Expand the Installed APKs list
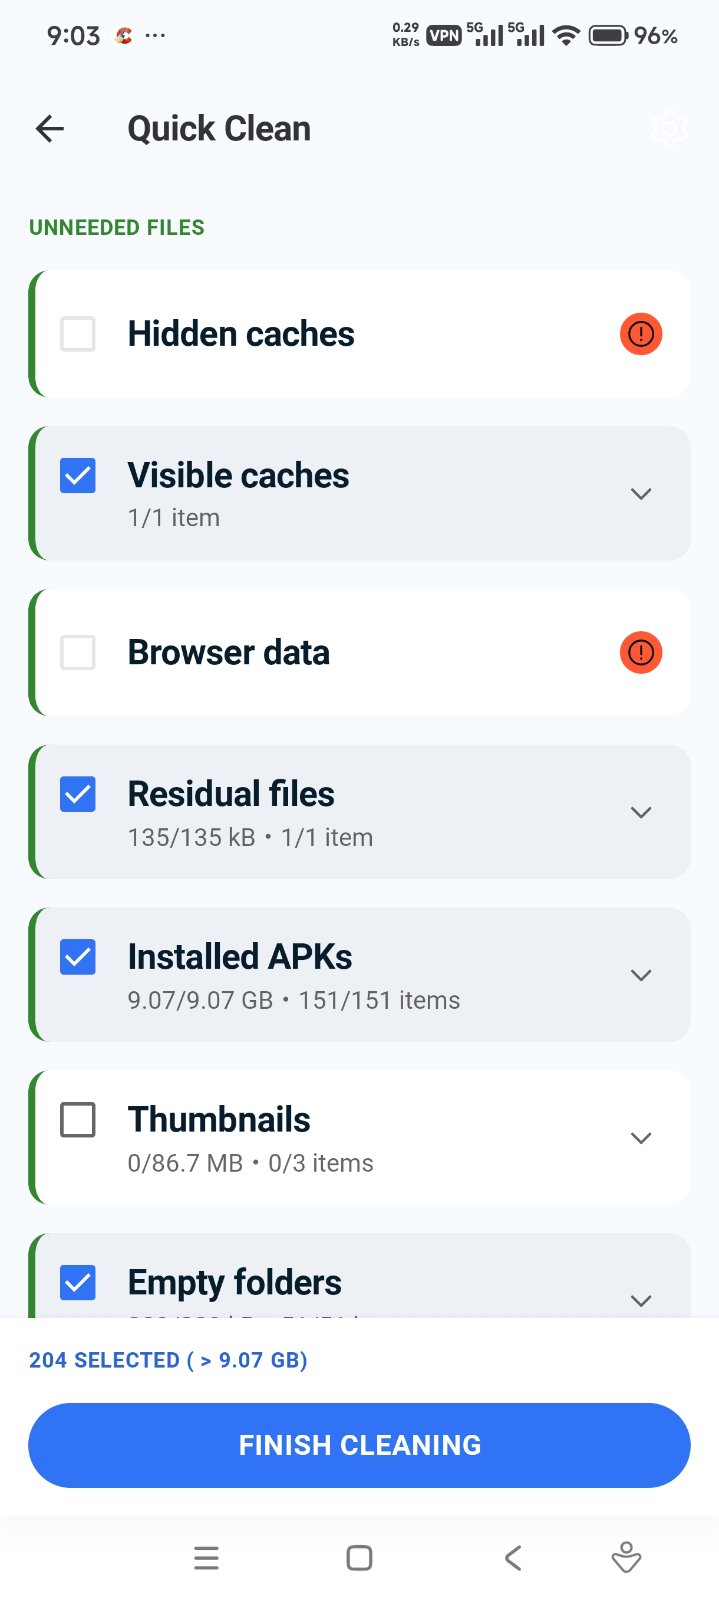Screen dimensions: 719x1600 click(641, 975)
